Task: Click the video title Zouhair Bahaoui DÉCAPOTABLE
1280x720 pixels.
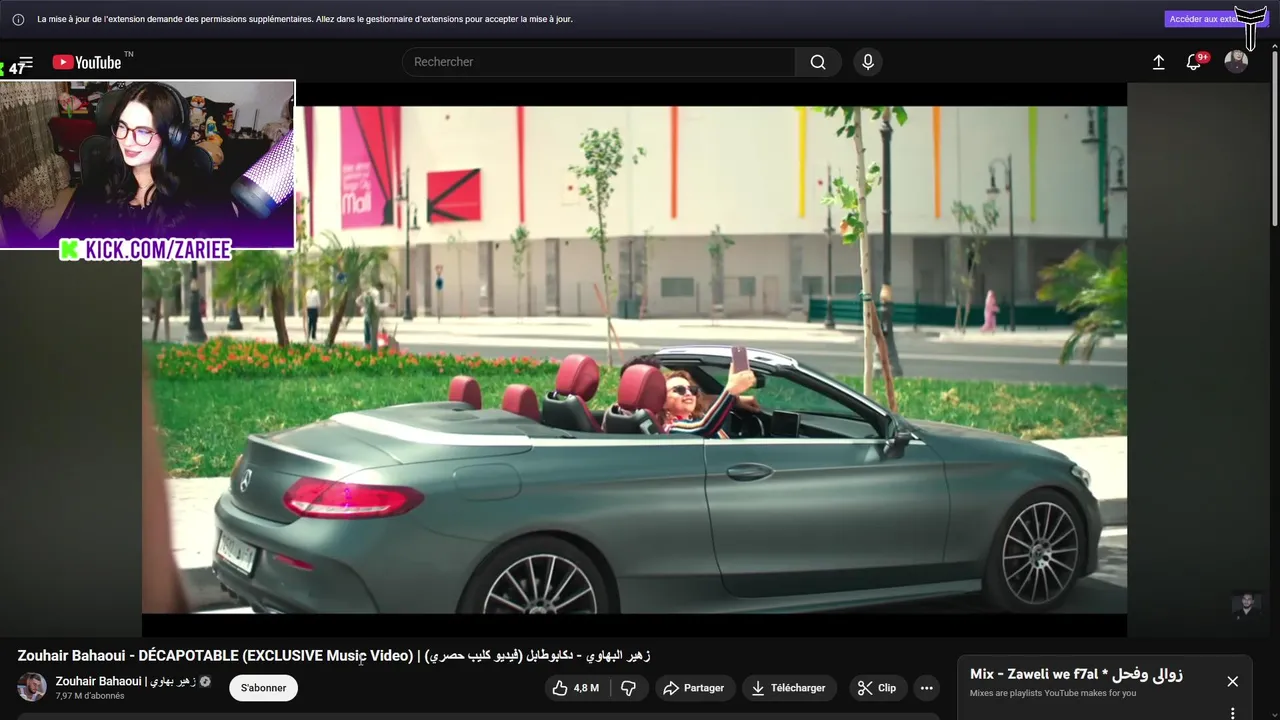Action: pyautogui.click(x=334, y=656)
